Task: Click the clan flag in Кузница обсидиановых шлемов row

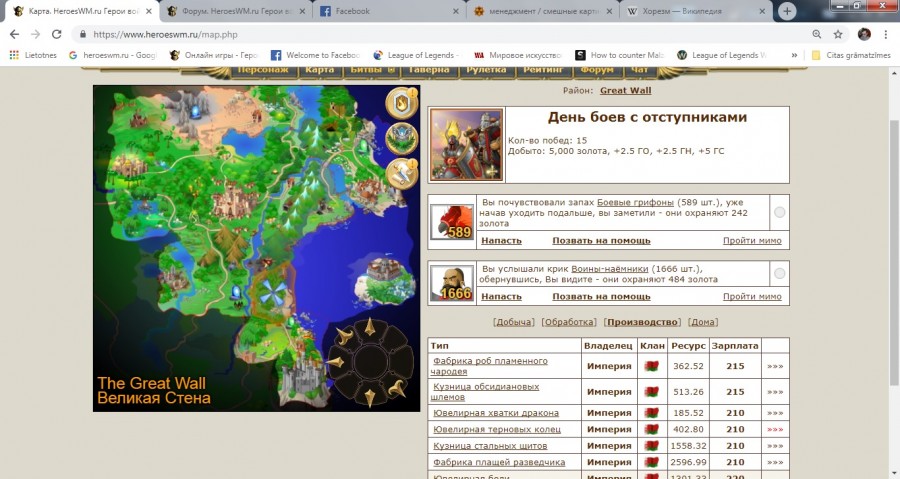Action: point(651,392)
